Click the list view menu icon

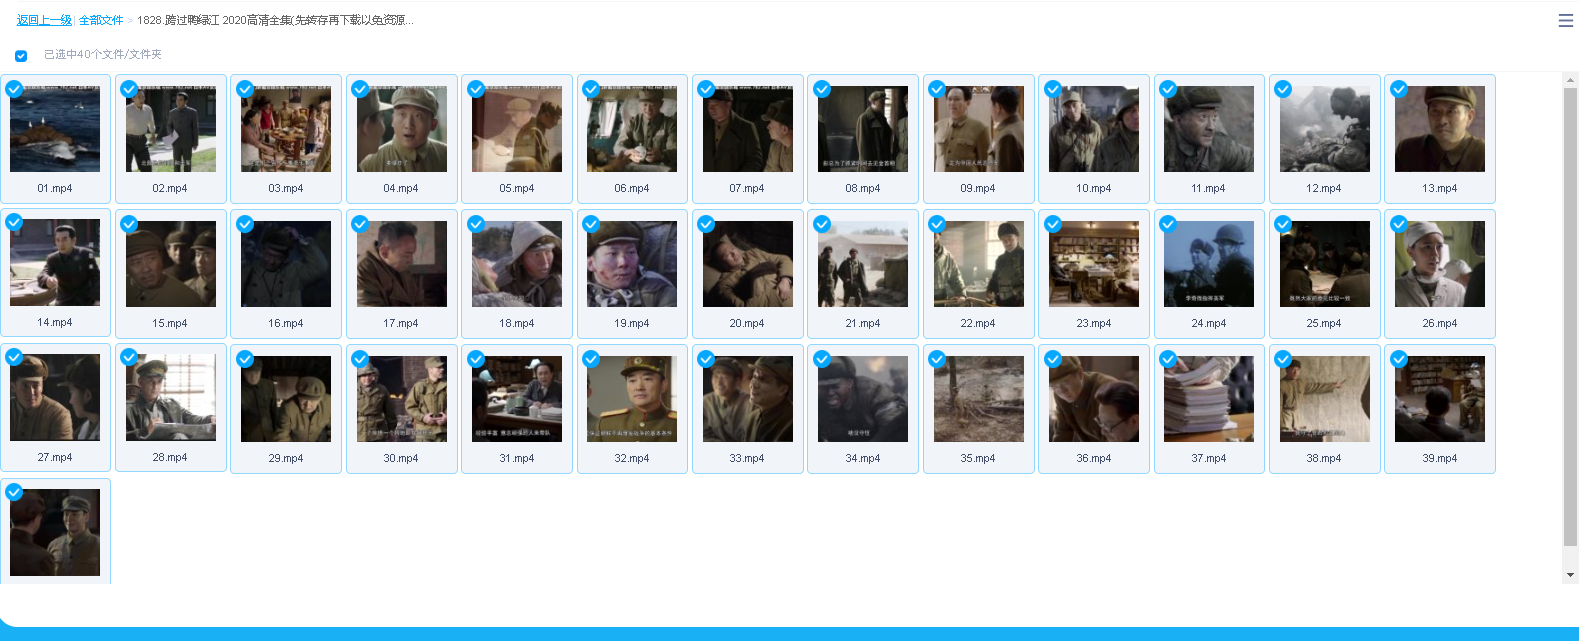coord(1565,20)
